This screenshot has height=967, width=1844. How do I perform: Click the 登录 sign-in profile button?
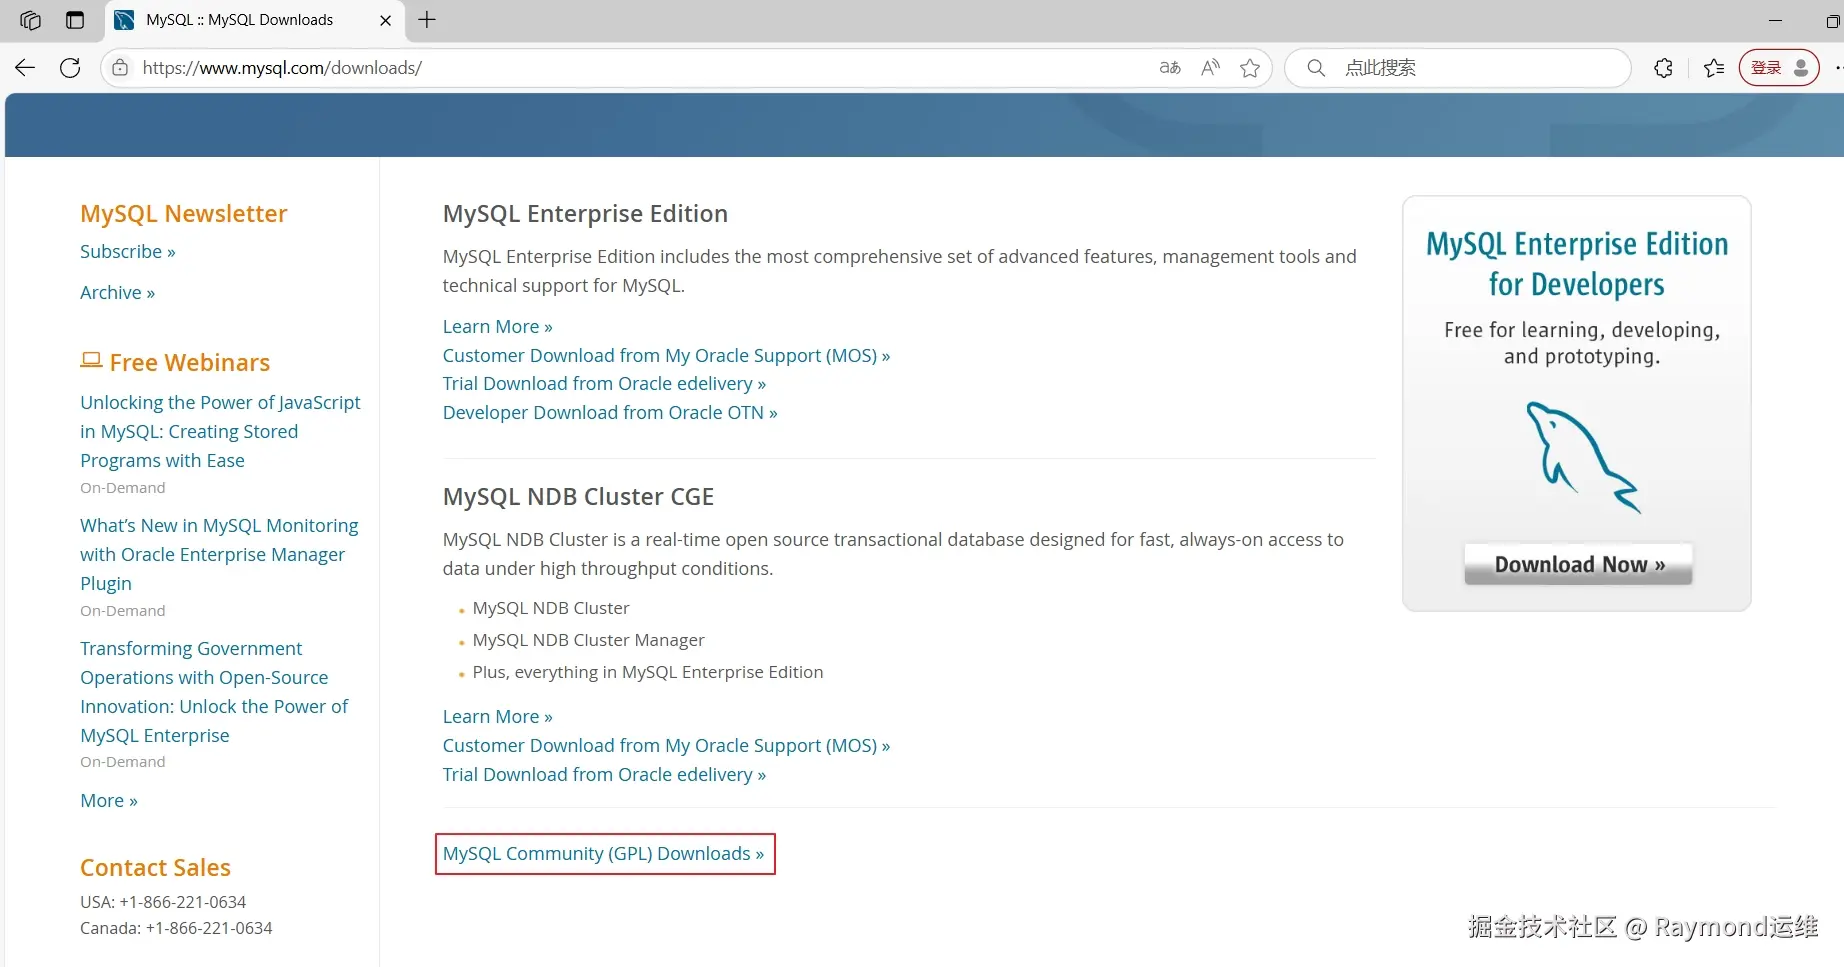click(1779, 68)
